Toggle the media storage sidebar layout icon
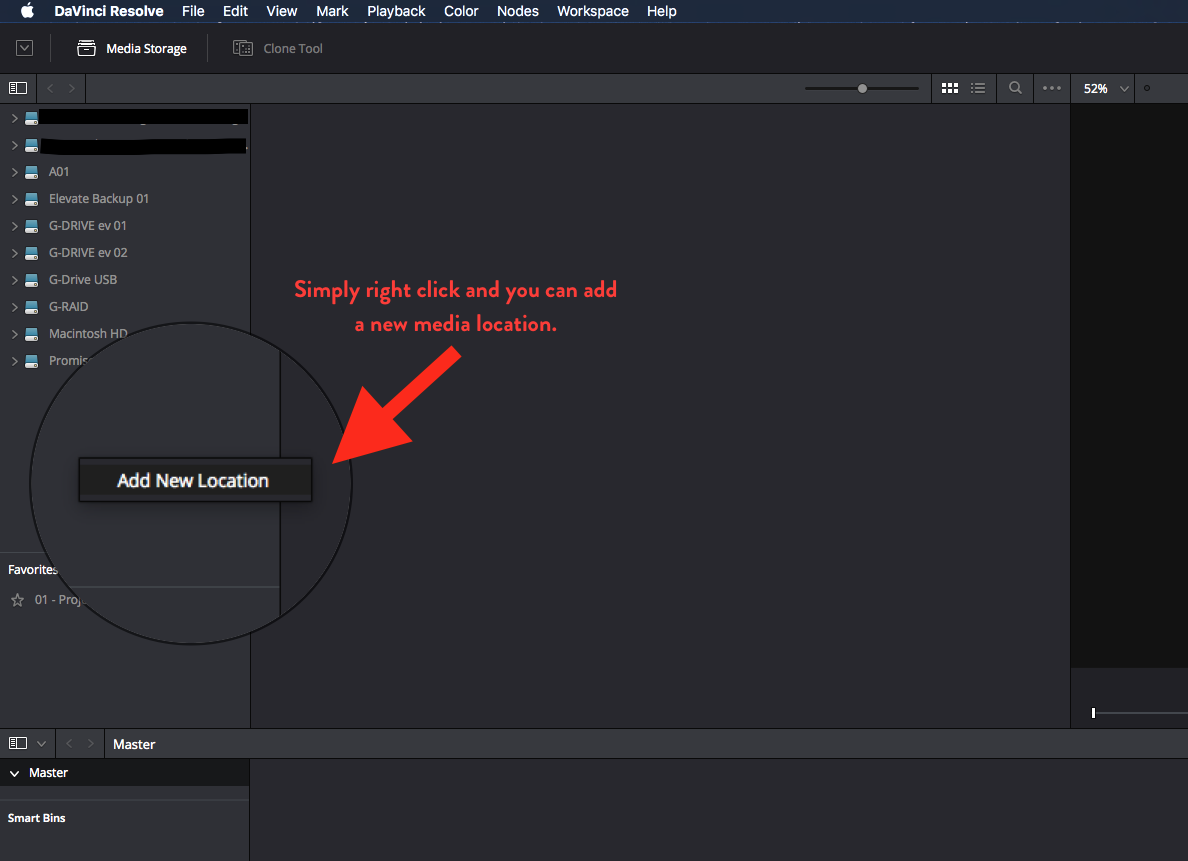 [x=17, y=88]
